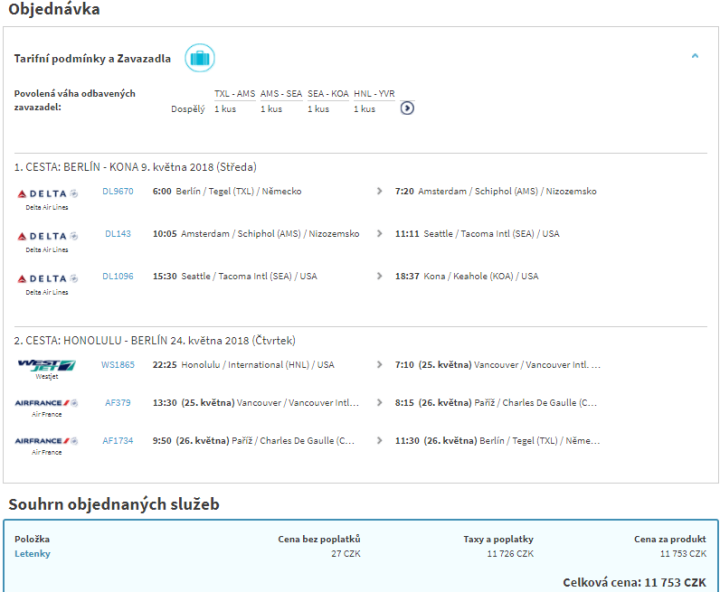
Task: Open flight DL143 link
Action: click(117, 234)
